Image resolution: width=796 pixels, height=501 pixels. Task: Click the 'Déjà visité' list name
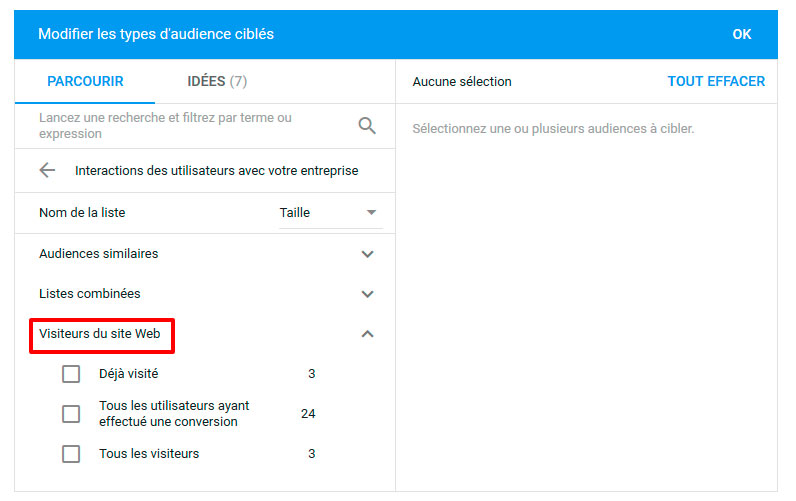pos(128,374)
